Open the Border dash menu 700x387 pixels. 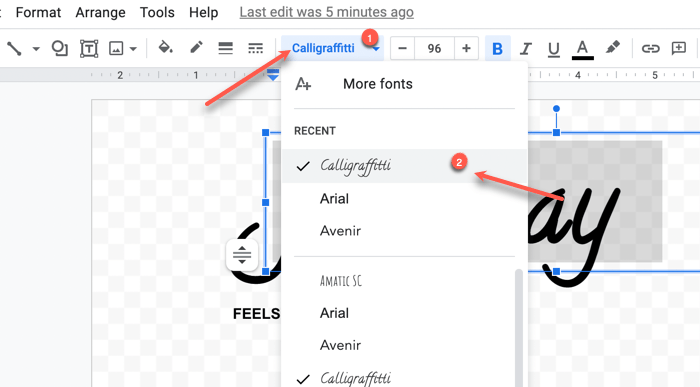255,48
